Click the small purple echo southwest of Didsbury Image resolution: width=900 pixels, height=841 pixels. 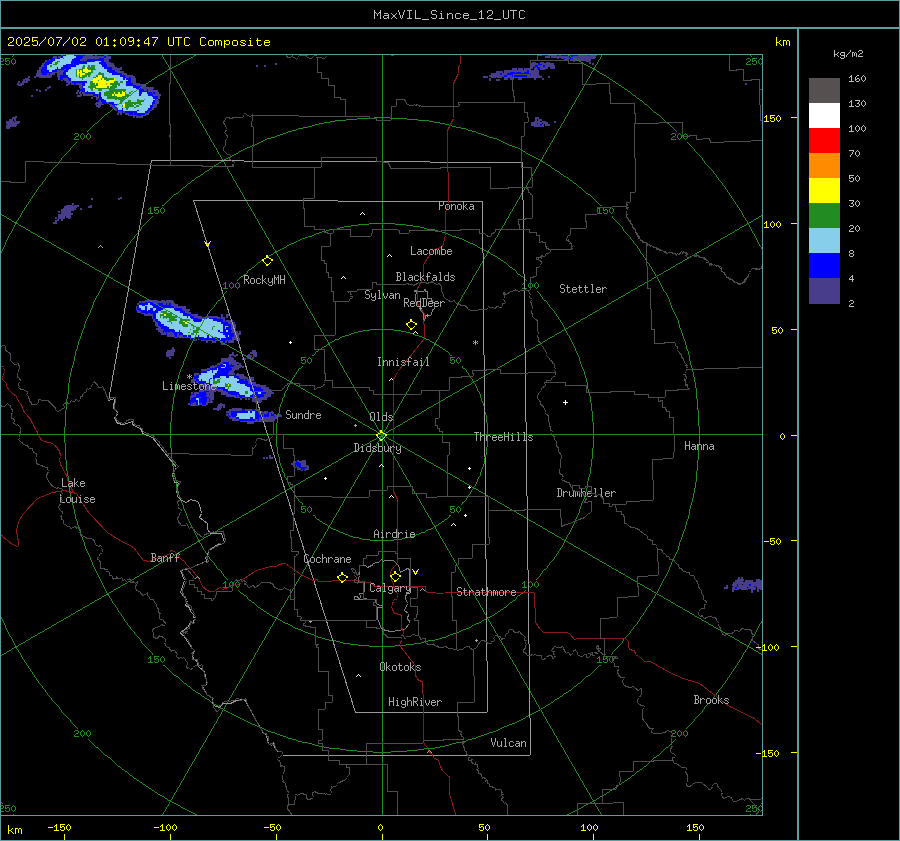click(300, 465)
